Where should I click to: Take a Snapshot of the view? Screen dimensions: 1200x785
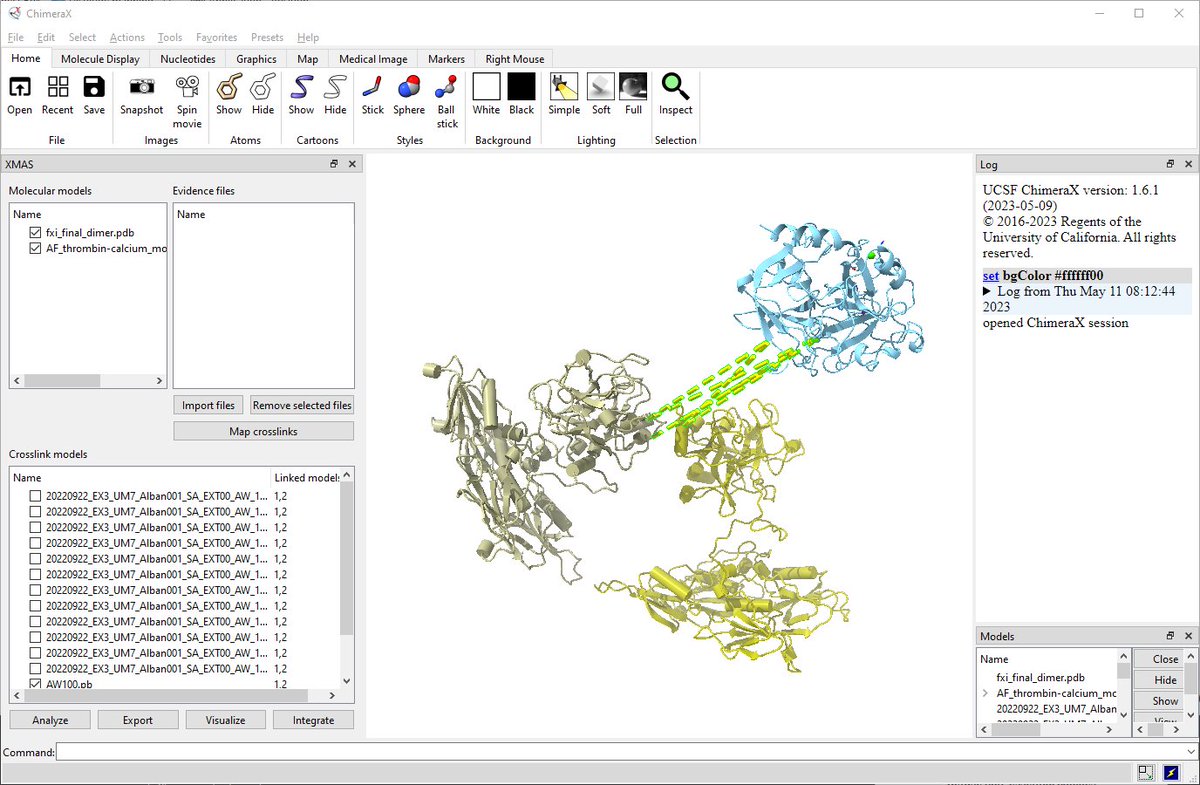click(141, 88)
